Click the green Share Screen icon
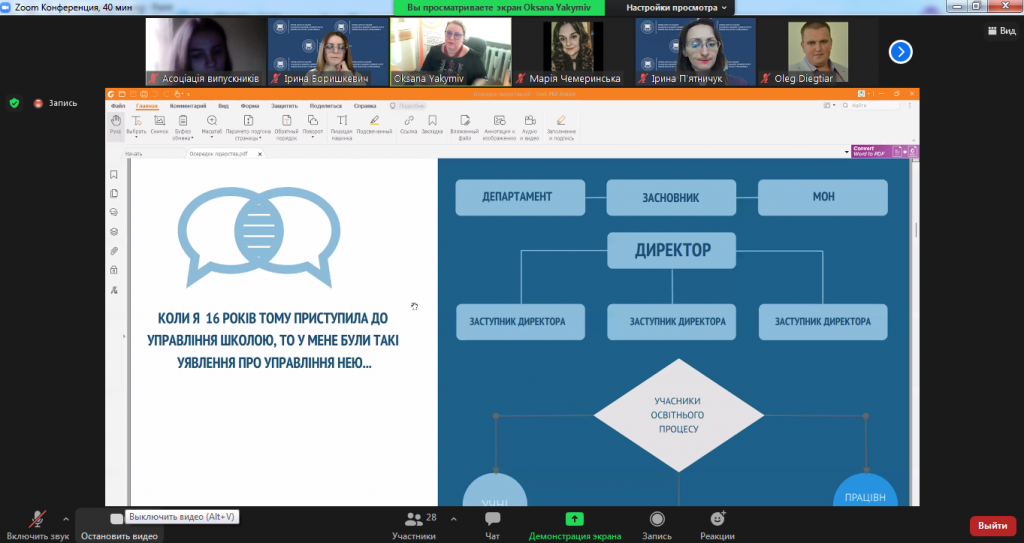This screenshot has width=1024, height=543. (x=575, y=519)
